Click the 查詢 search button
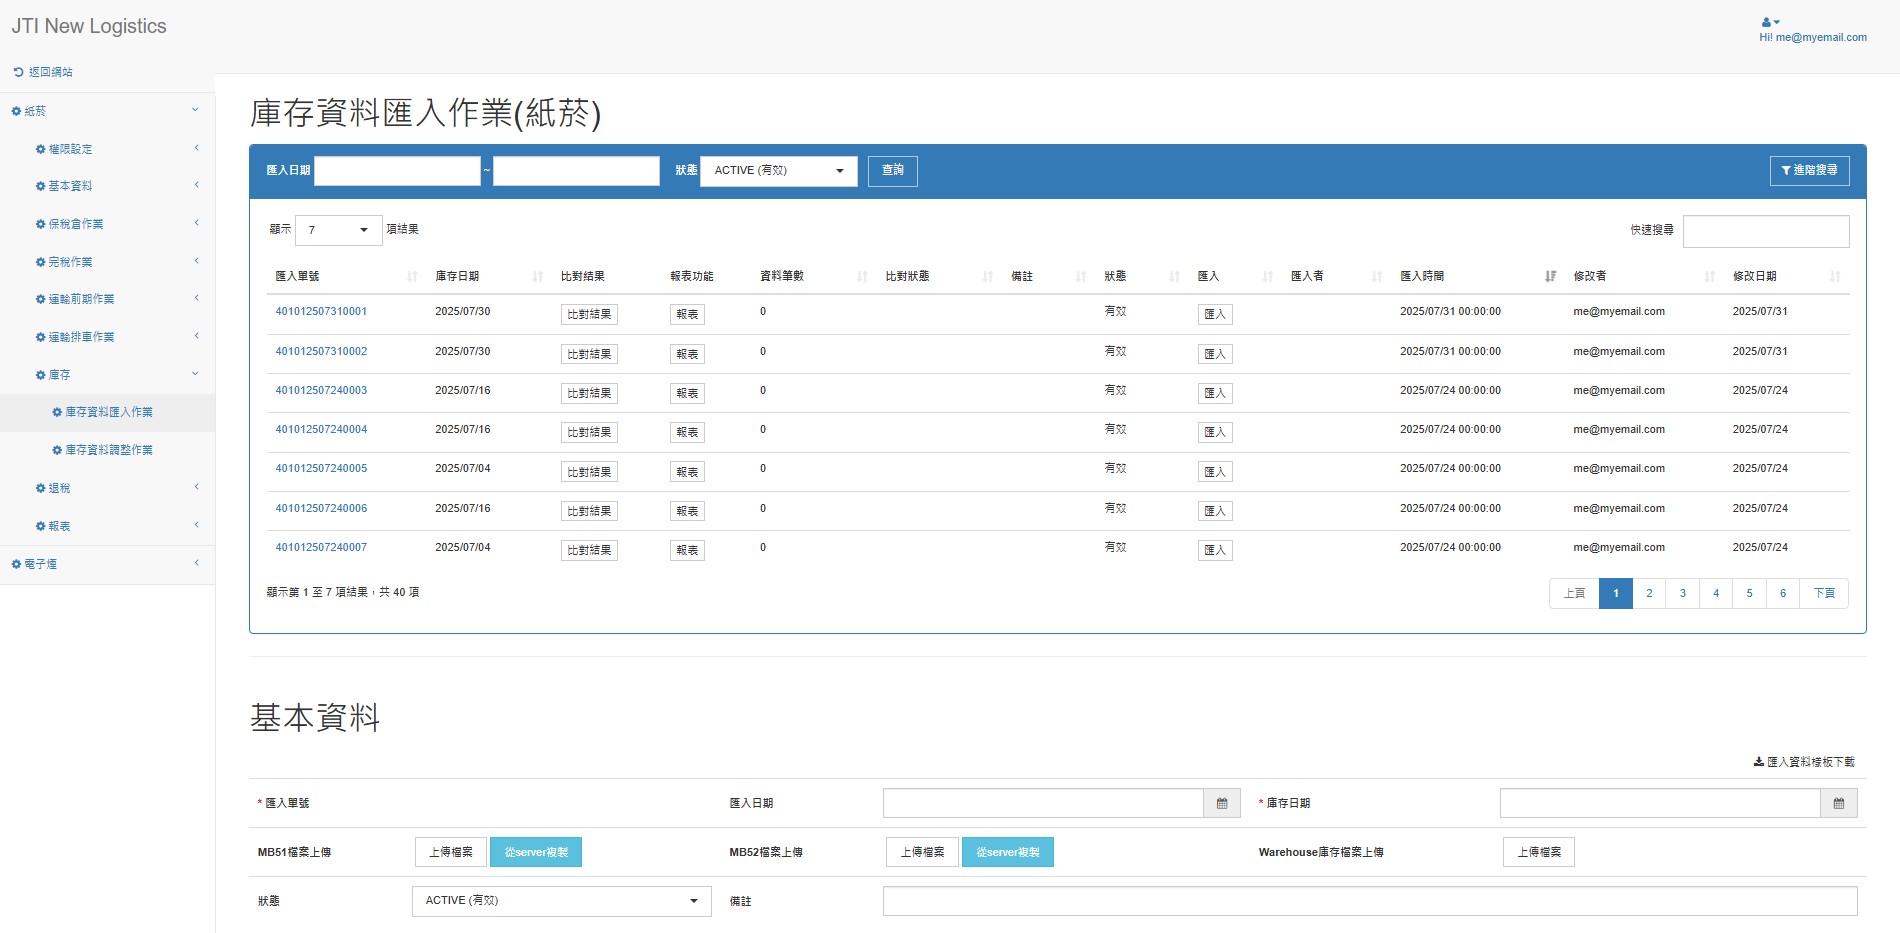The image size is (1900, 933). click(x=892, y=171)
